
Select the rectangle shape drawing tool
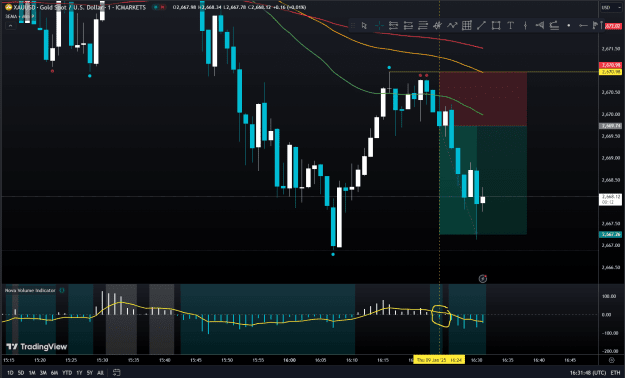coord(496,26)
